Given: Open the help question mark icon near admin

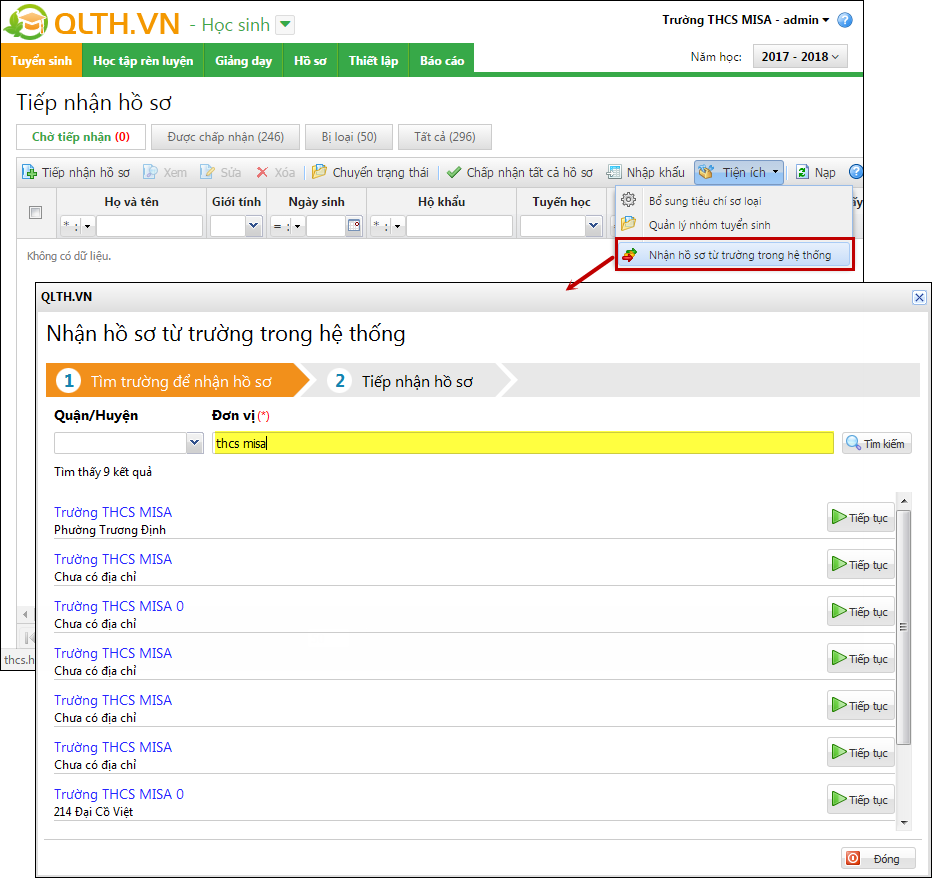Looking at the screenshot, I should point(845,20).
